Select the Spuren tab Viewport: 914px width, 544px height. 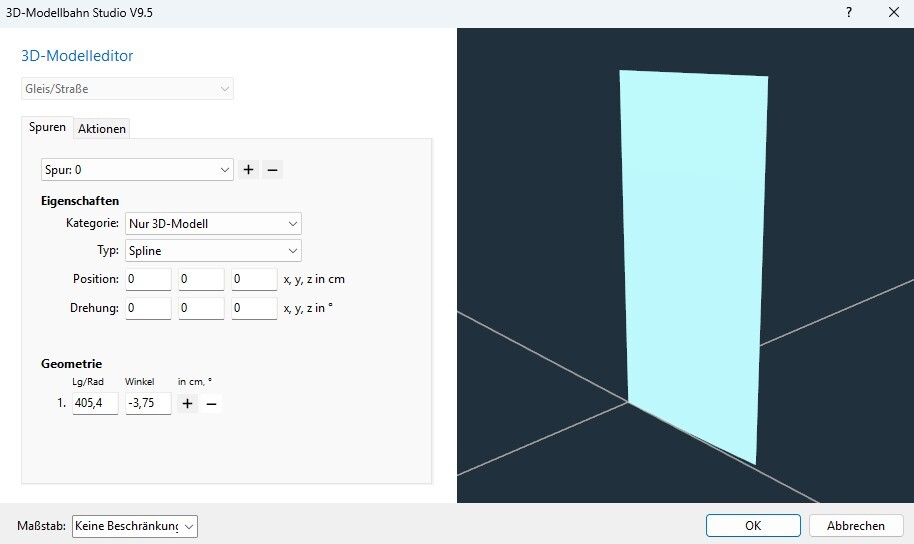(47, 127)
